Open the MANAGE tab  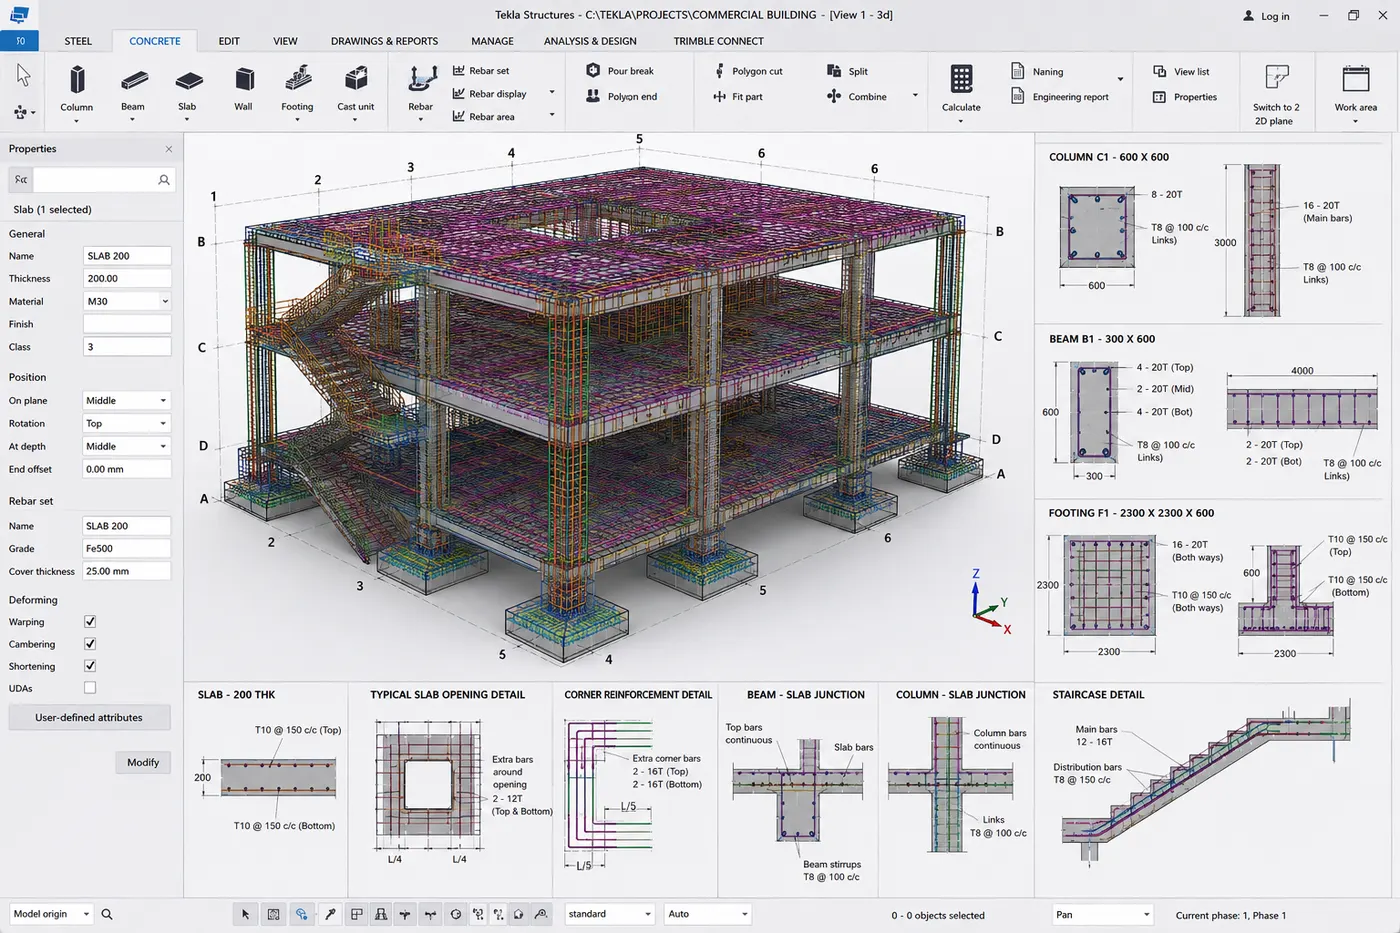pos(492,41)
